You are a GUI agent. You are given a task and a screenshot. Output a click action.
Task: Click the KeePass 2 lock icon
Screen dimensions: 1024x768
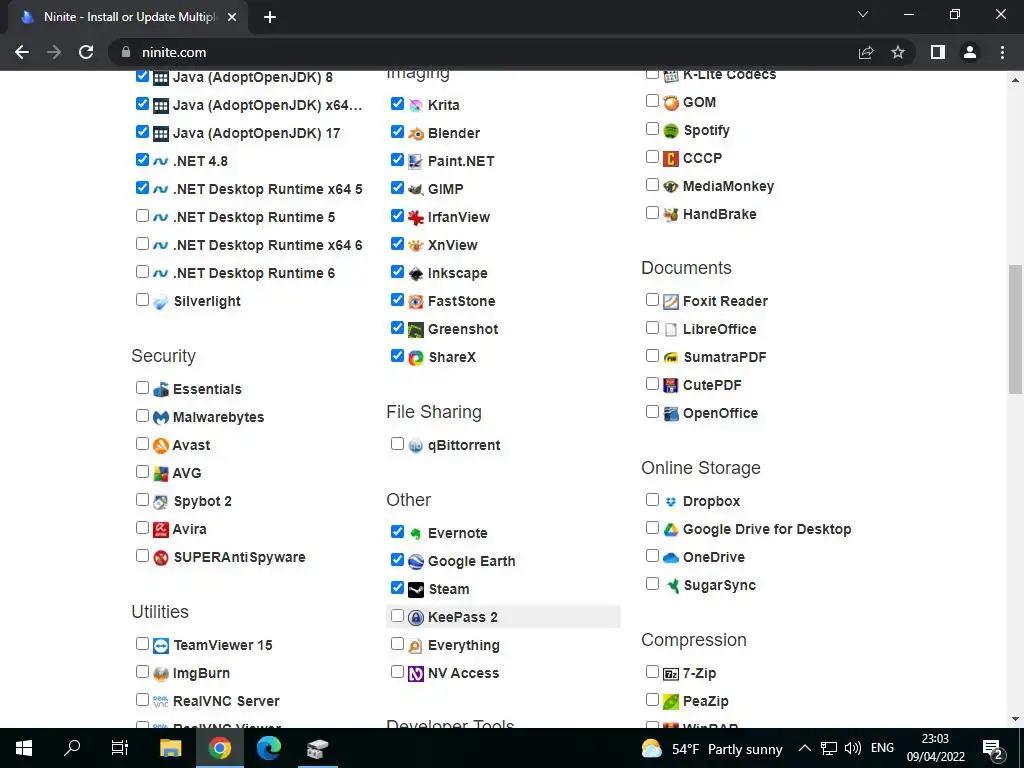point(415,618)
